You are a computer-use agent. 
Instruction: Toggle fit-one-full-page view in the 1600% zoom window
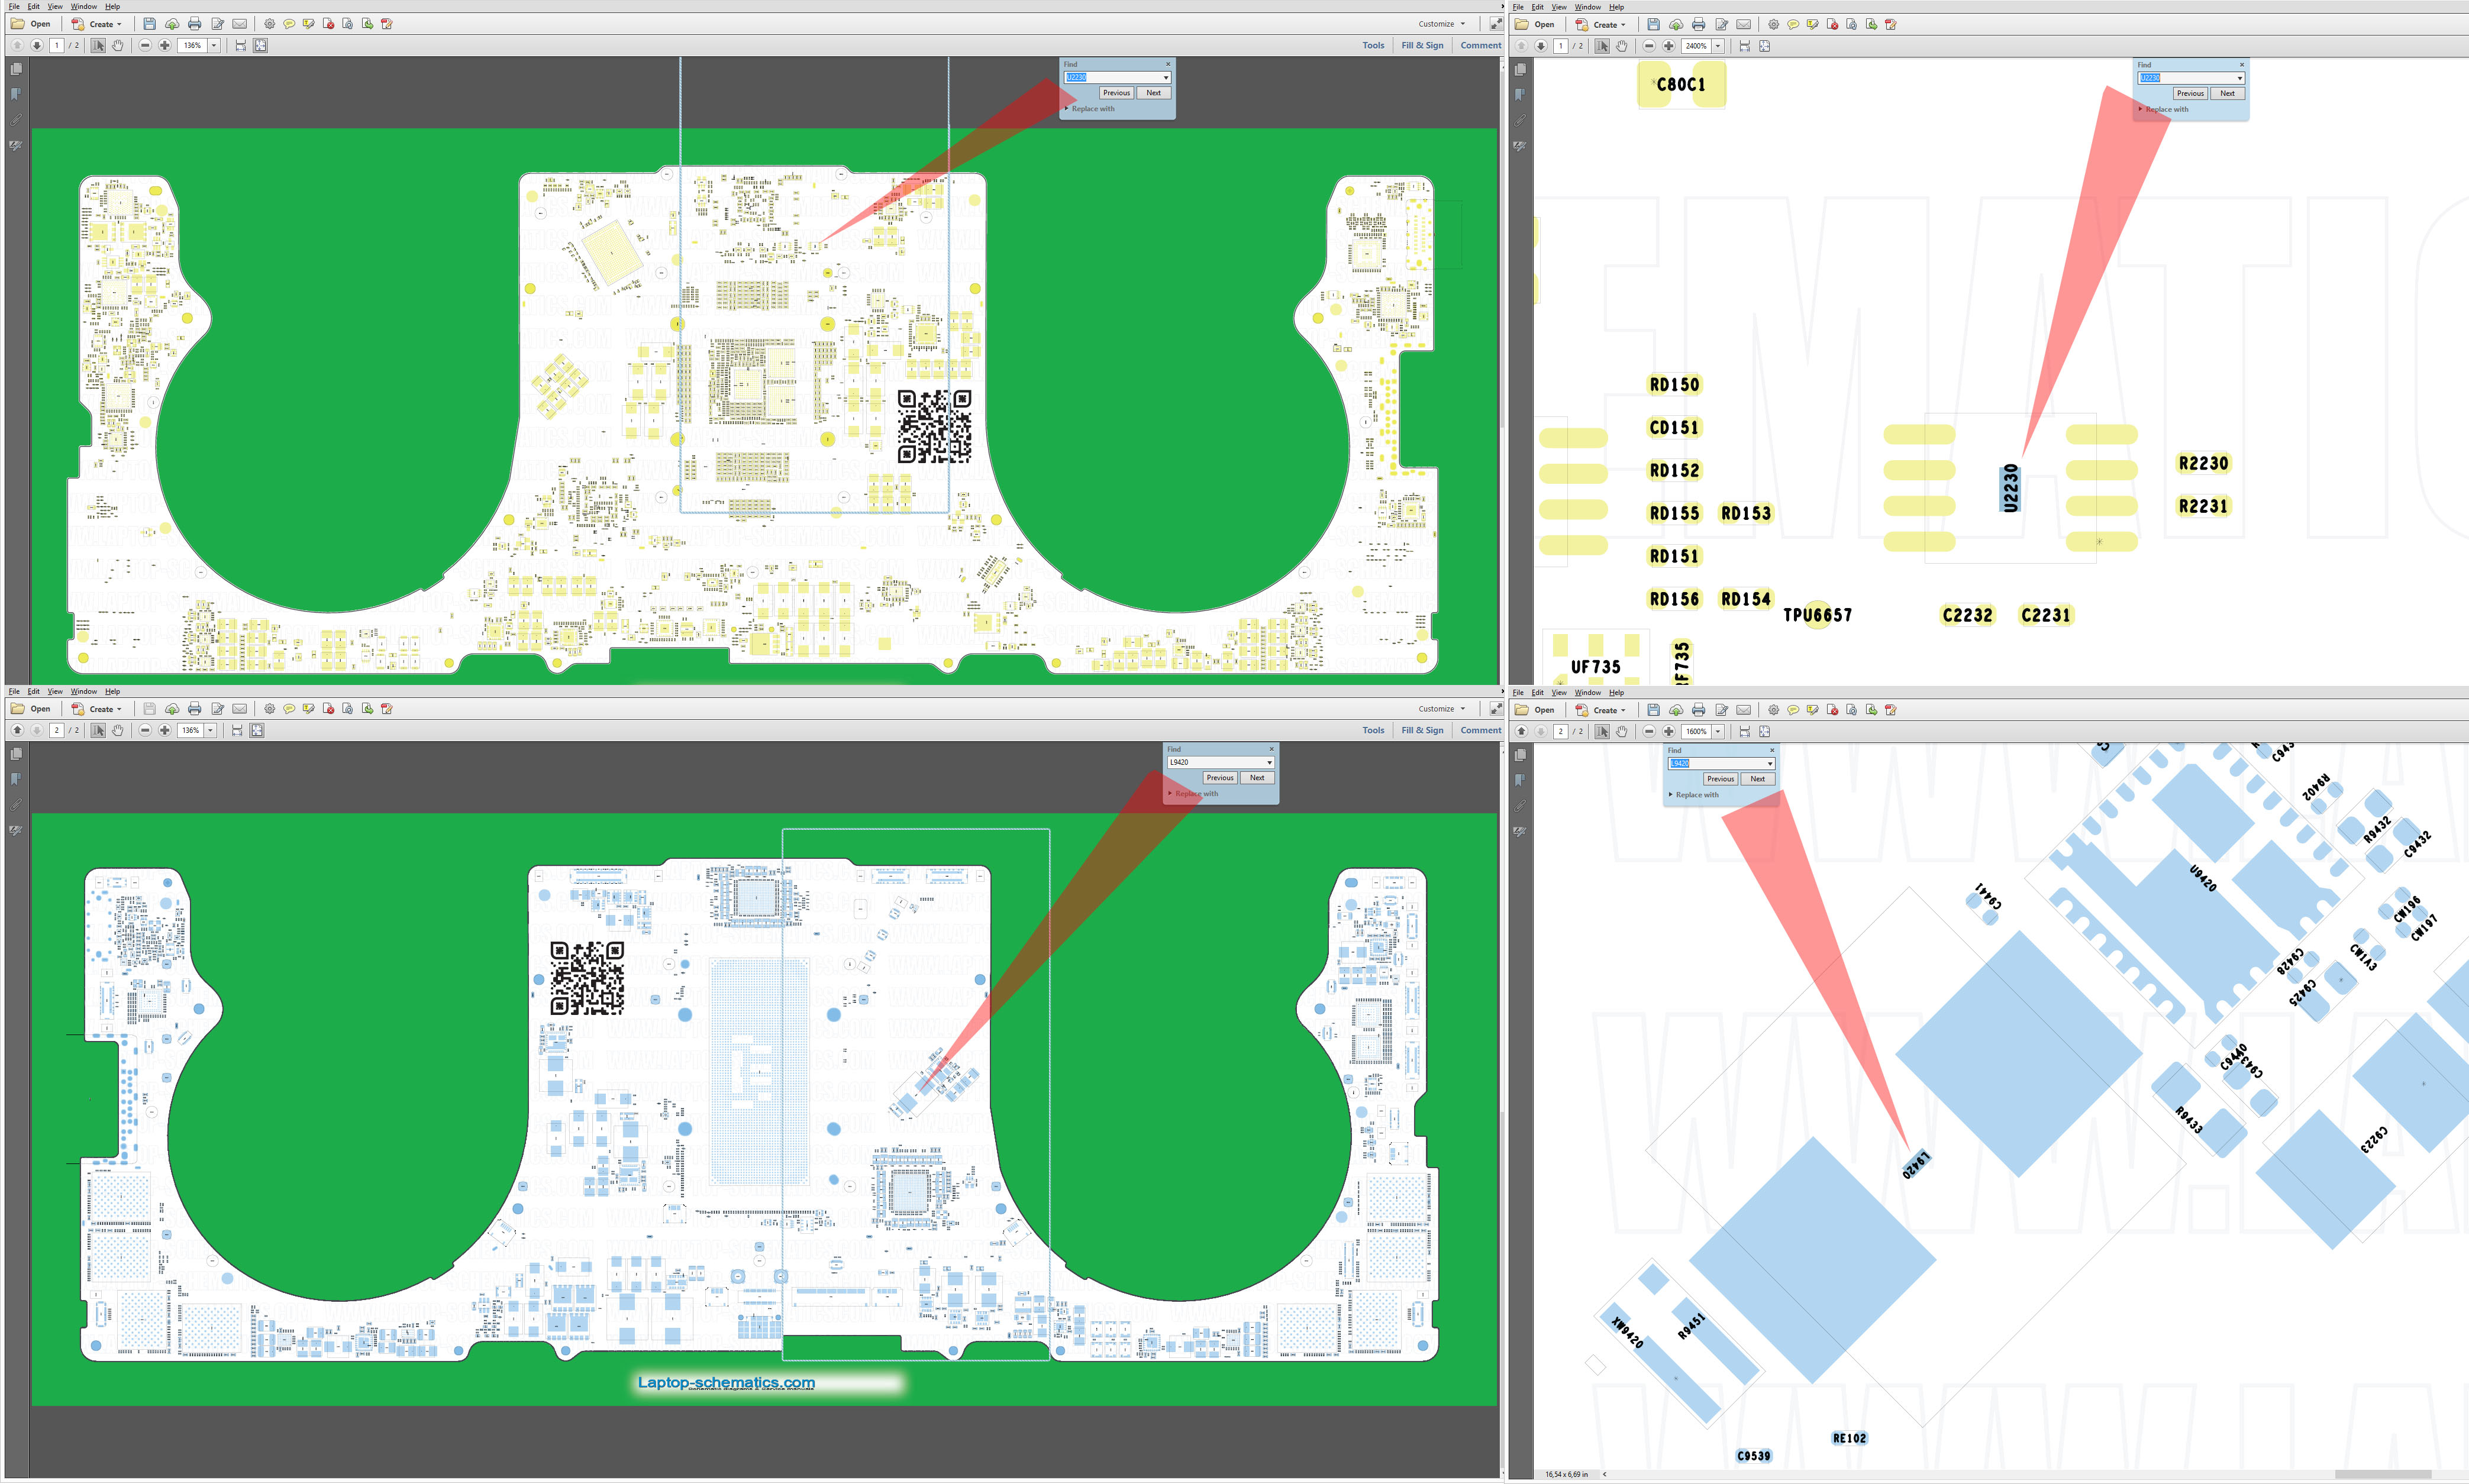(x=1764, y=732)
